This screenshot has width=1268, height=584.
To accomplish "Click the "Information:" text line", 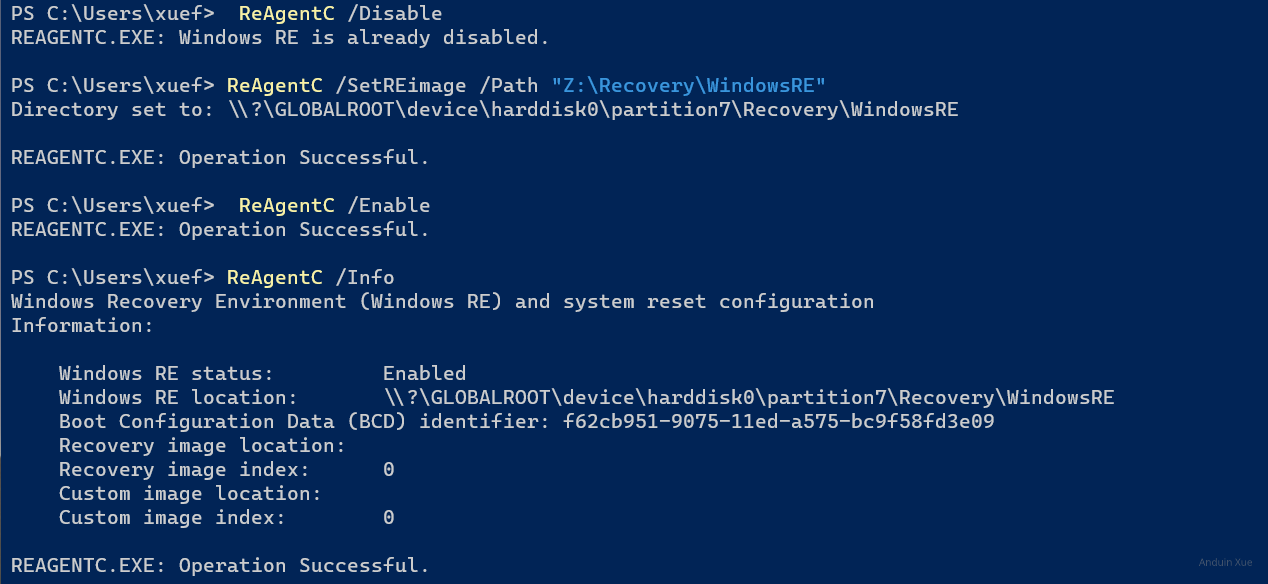I will click(x=82, y=326).
